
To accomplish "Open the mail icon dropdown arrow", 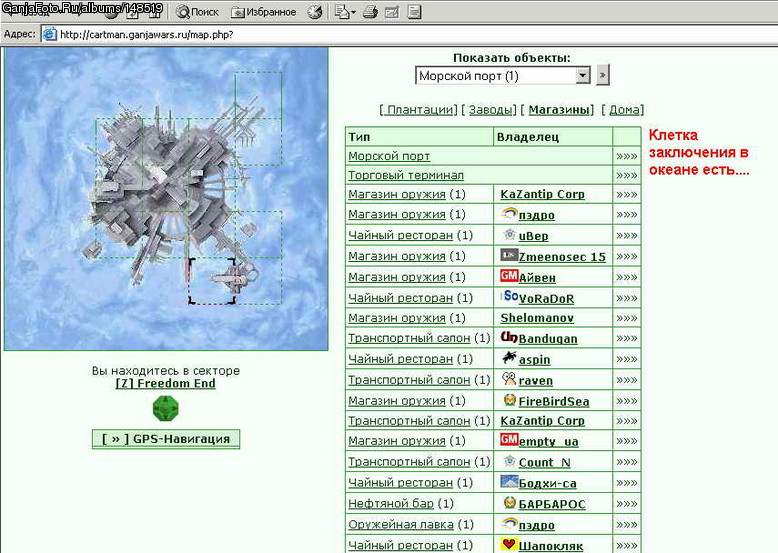I will [353, 12].
